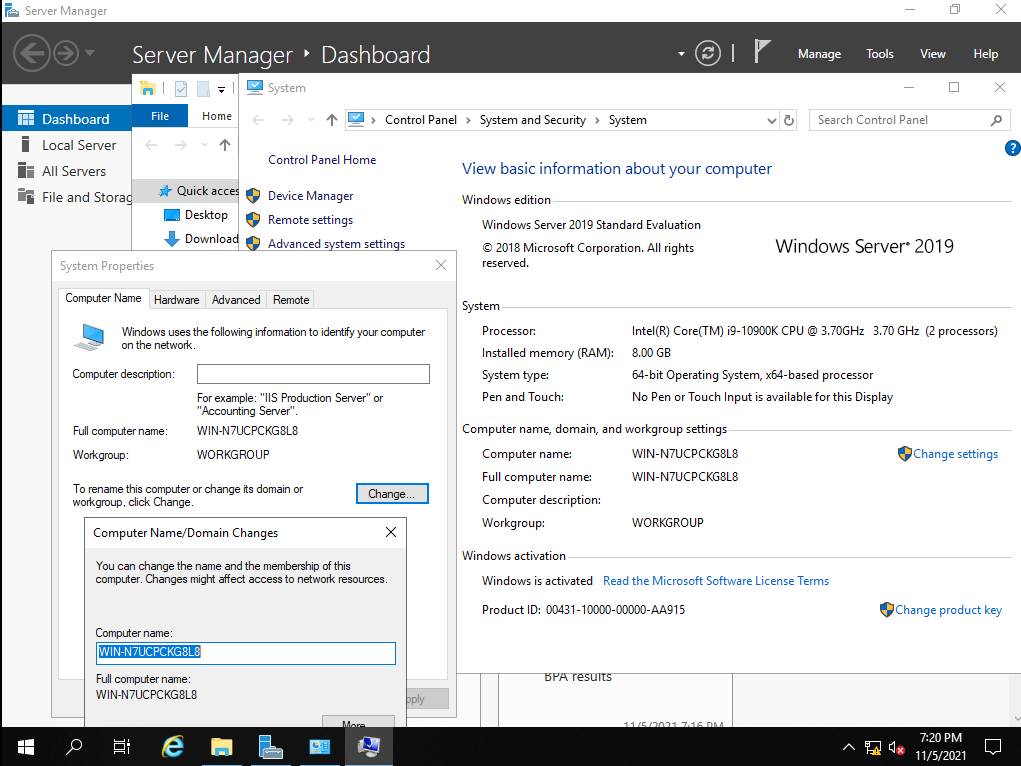This screenshot has width=1021, height=766.
Task: Click the up arrow in File Explorer
Action: click(x=225, y=145)
